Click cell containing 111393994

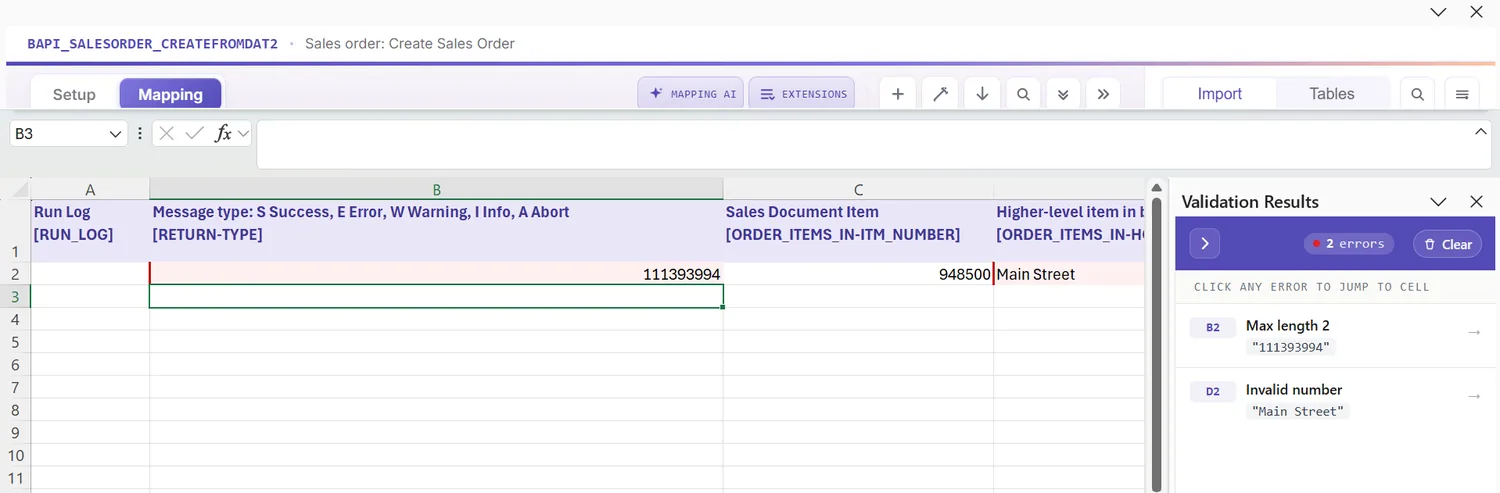coord(437,274)
